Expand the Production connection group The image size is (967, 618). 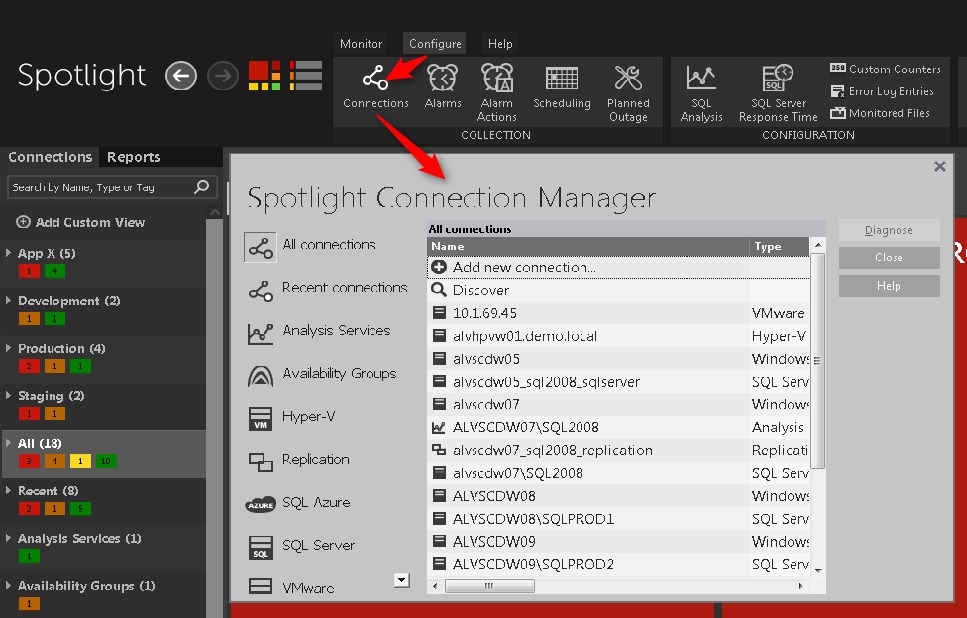point(9,349)
